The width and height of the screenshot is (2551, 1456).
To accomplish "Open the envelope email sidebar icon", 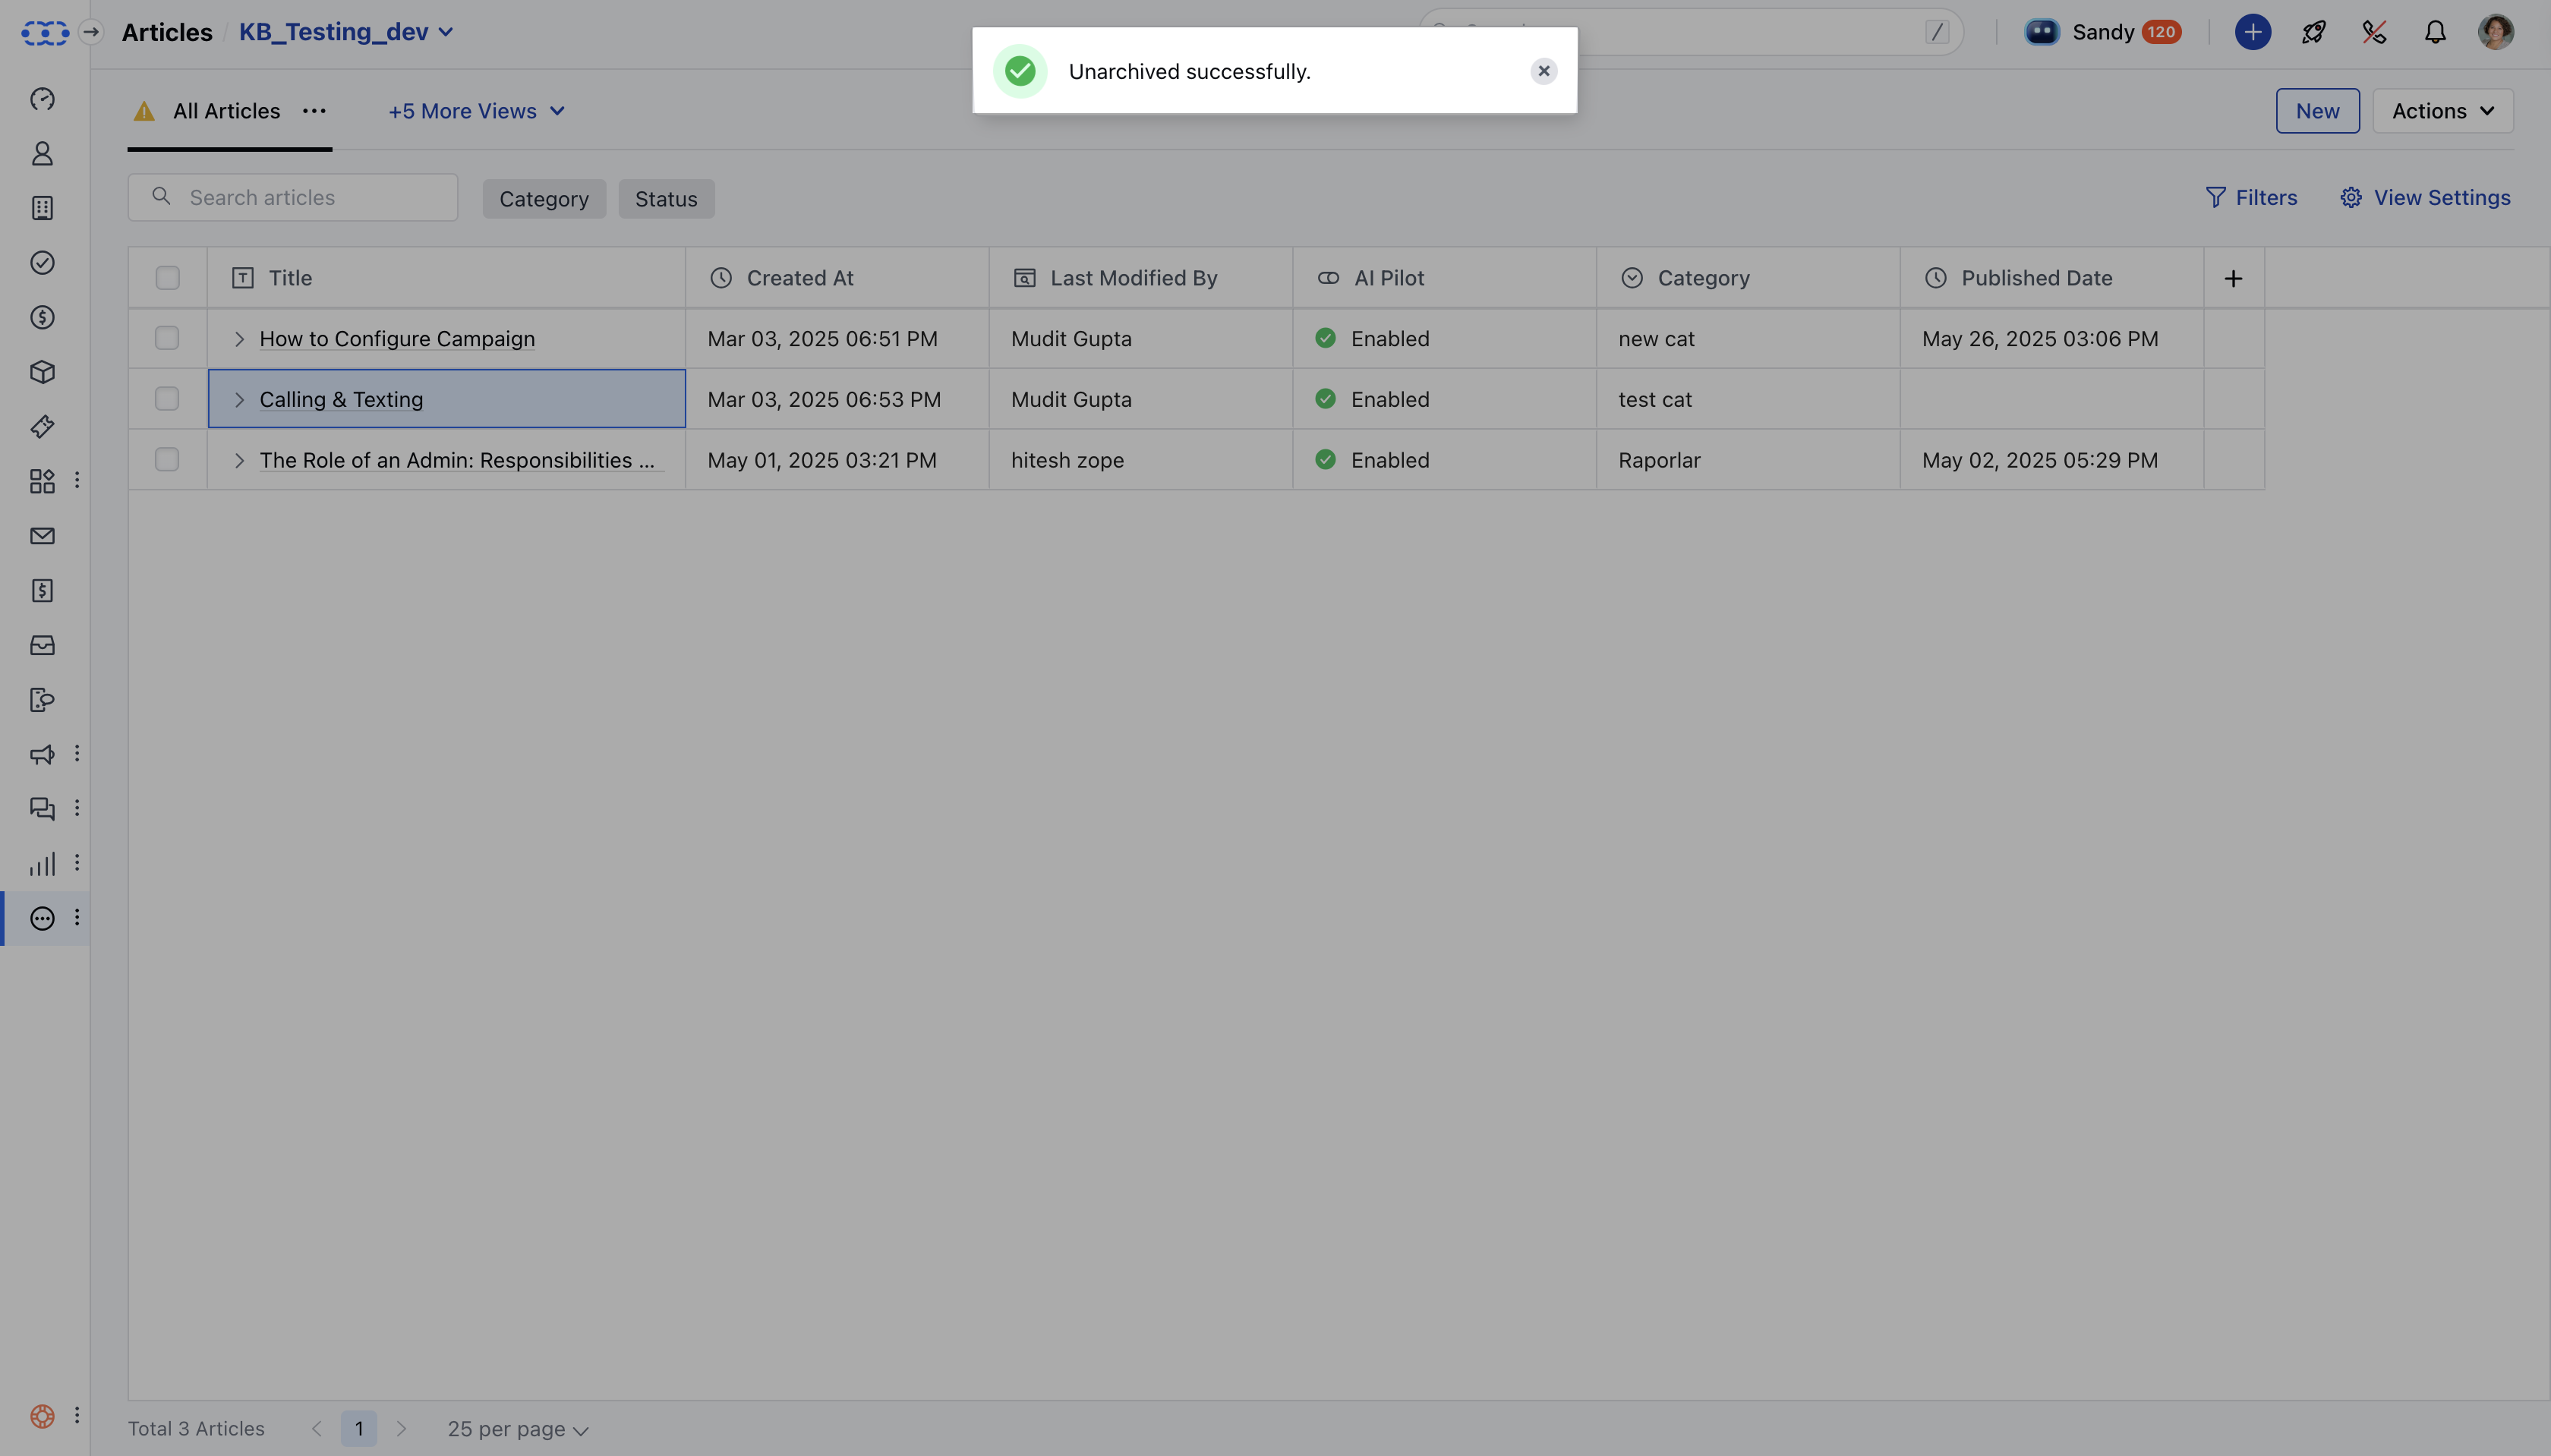I will [42, 536].
